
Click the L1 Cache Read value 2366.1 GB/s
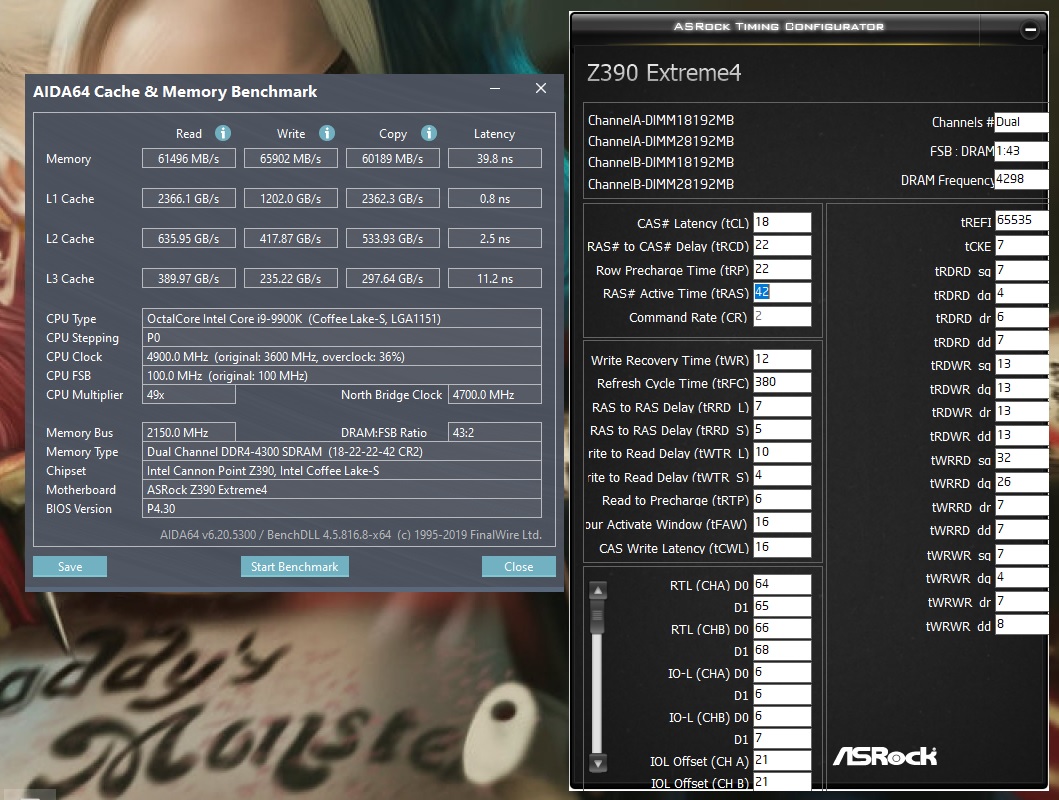188,198
